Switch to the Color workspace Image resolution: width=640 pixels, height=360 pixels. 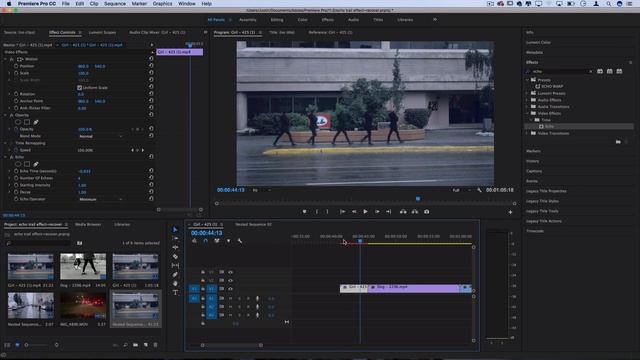[302, 20]
